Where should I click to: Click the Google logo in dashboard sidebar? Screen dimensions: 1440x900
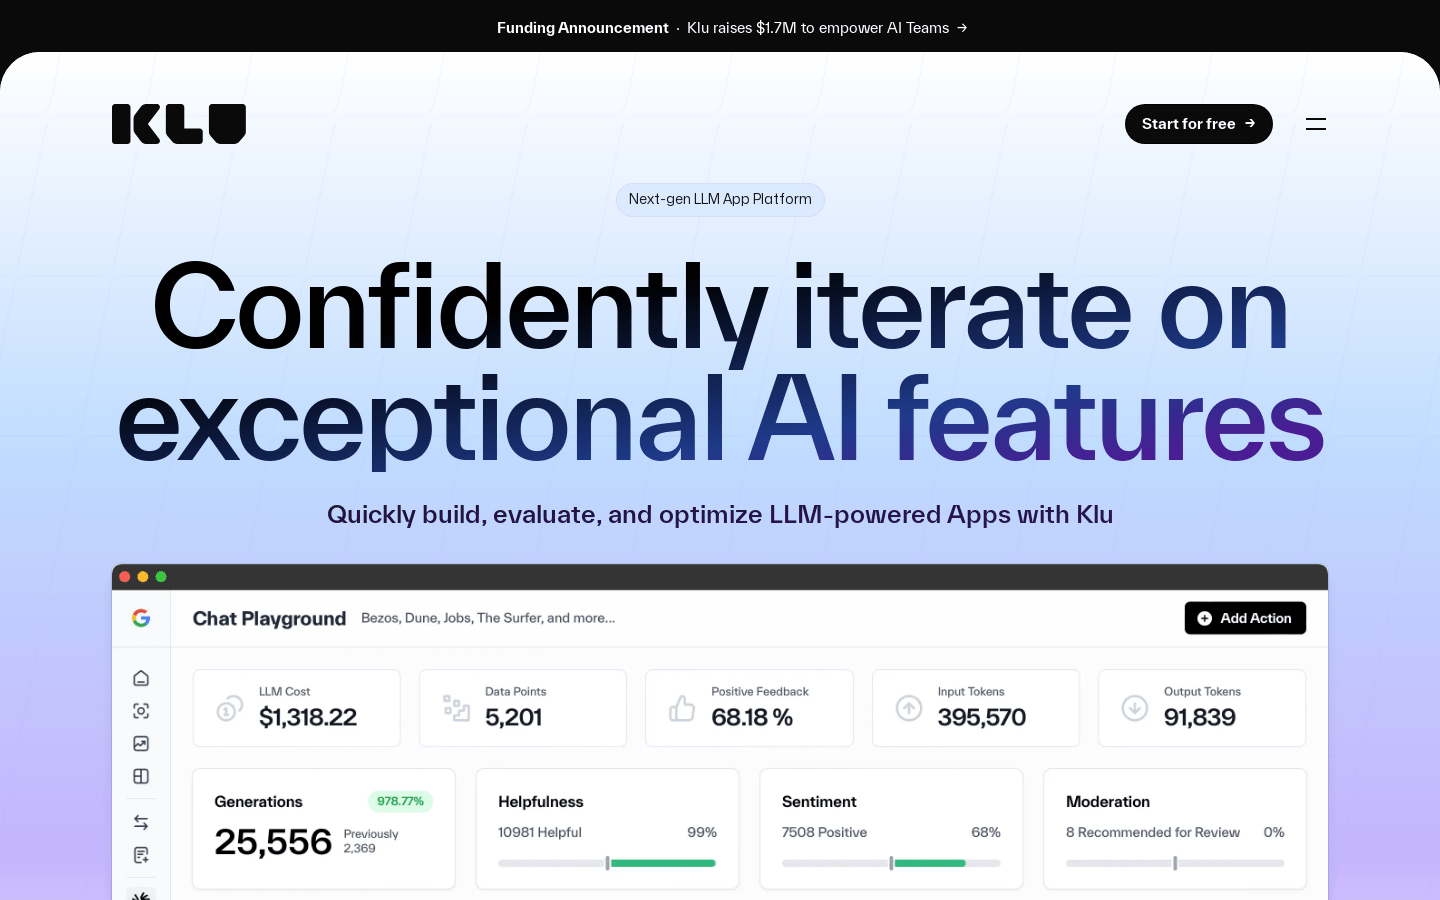tap(141, 618)
